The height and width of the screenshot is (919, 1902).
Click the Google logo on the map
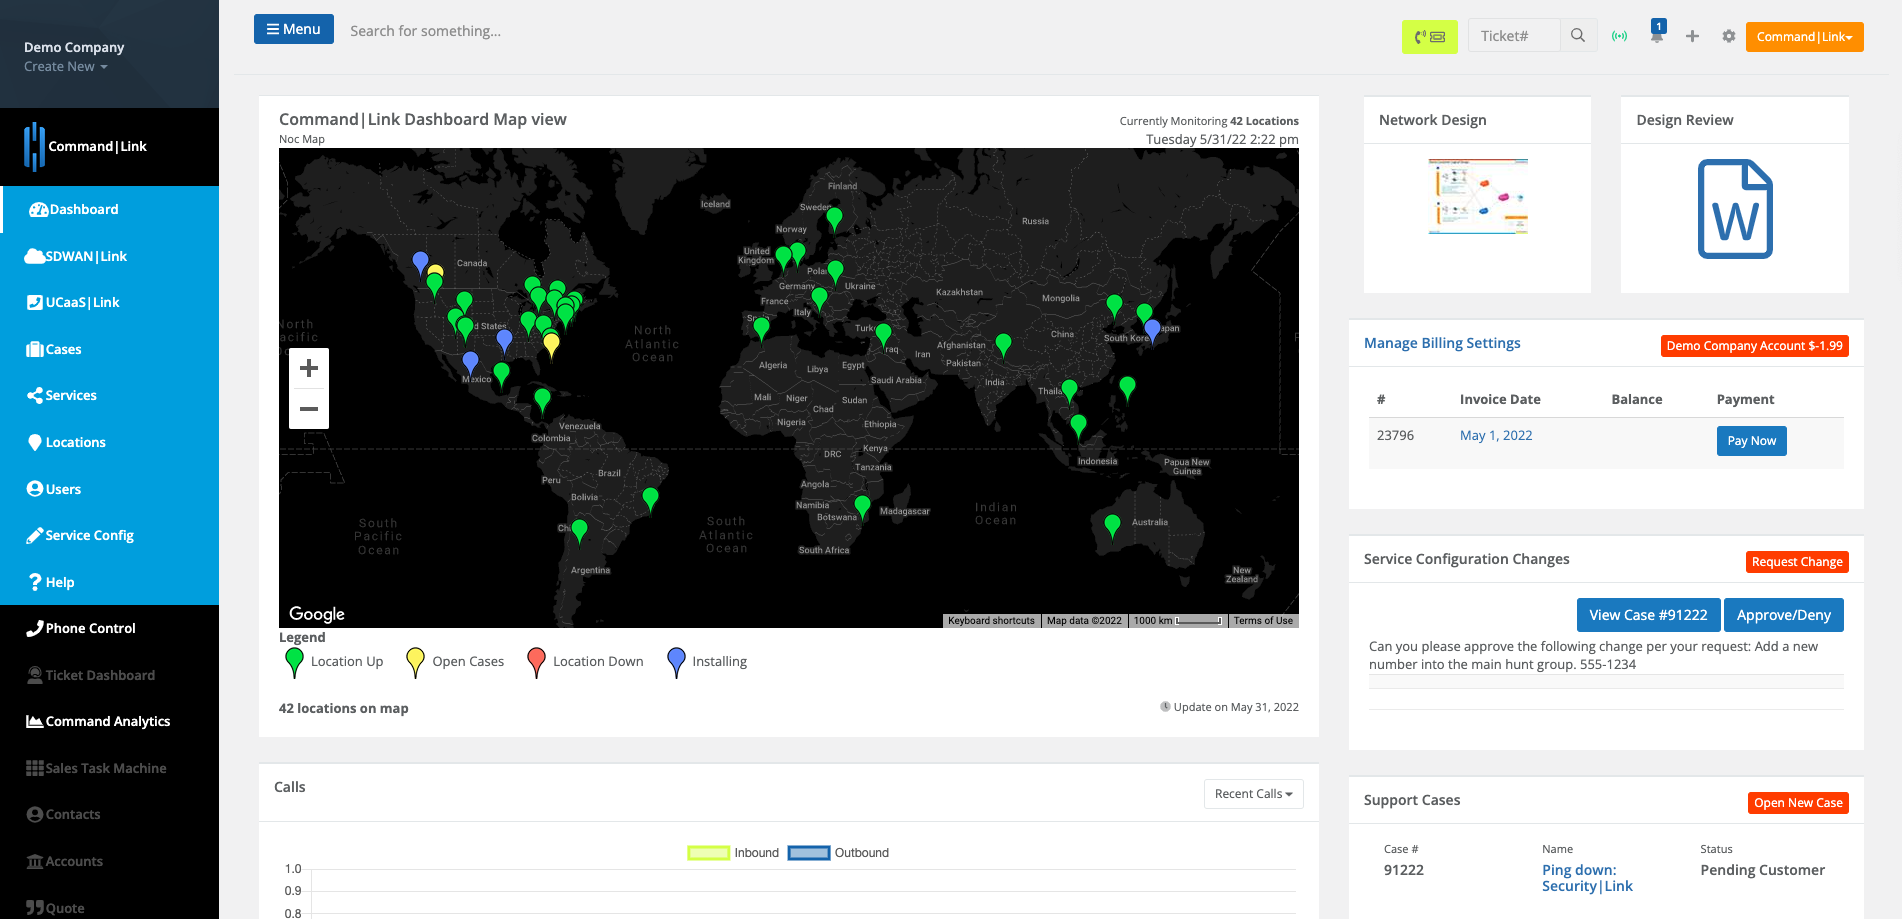point(317,614)
